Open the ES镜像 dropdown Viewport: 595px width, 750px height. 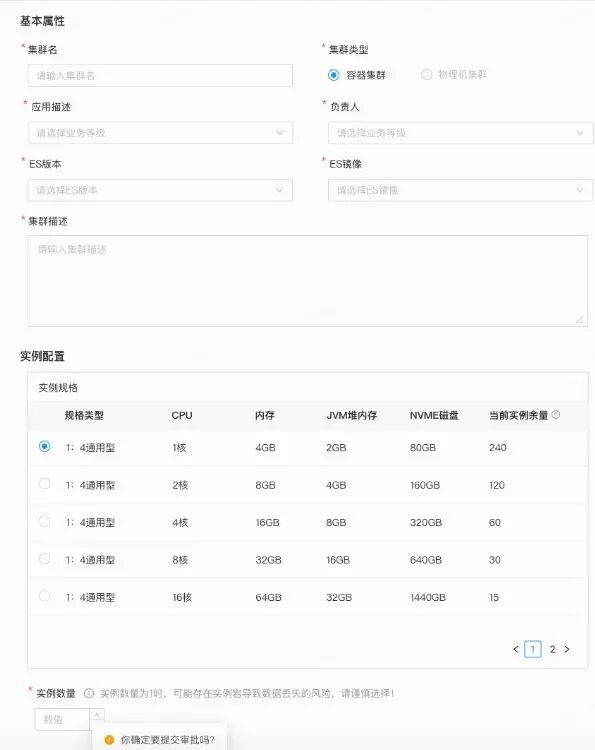460,190
